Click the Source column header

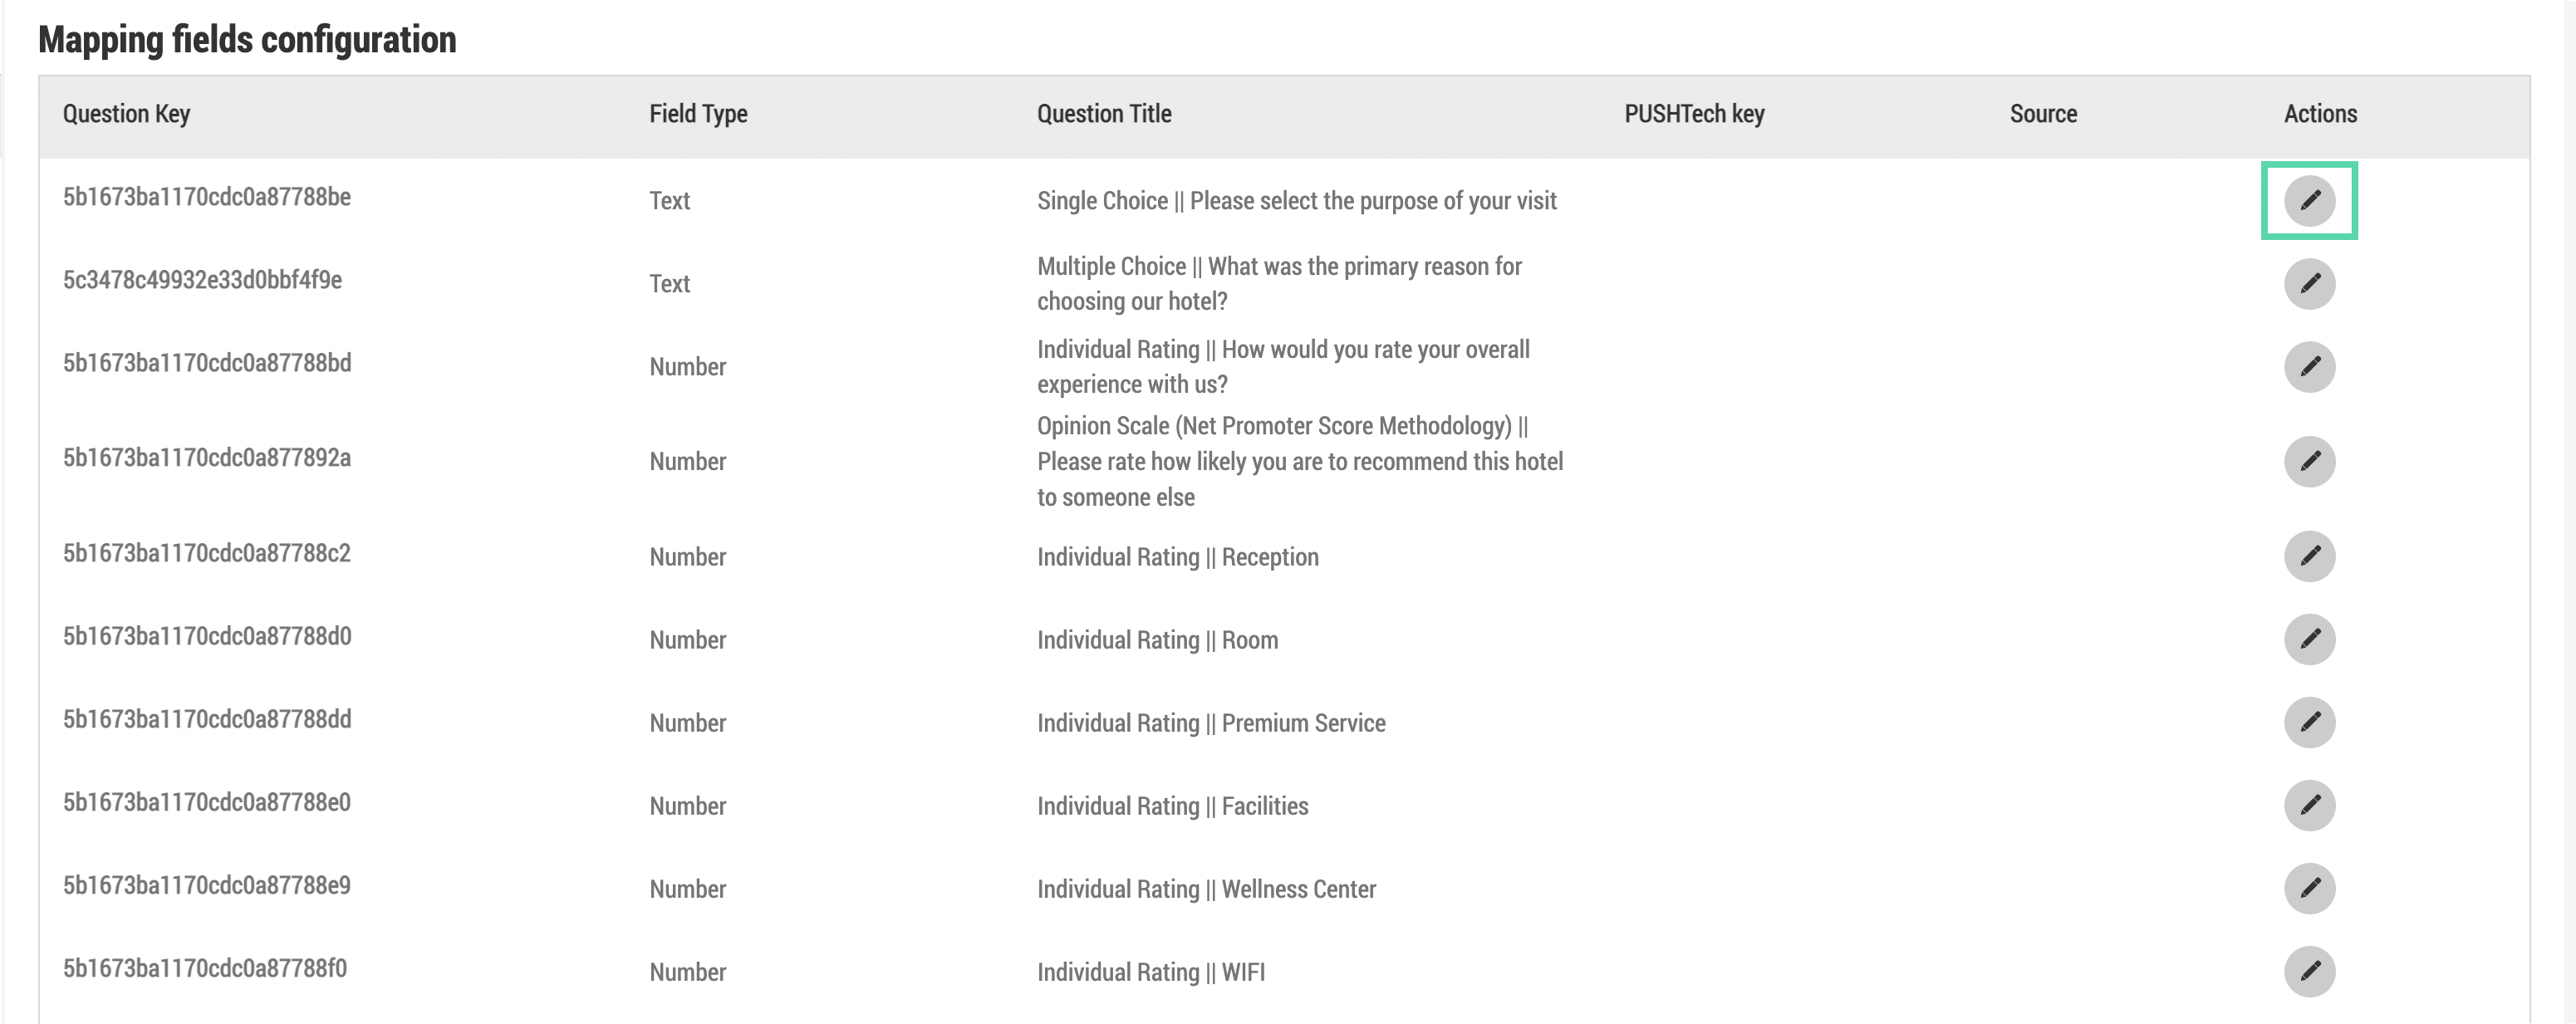[2043, 114]
